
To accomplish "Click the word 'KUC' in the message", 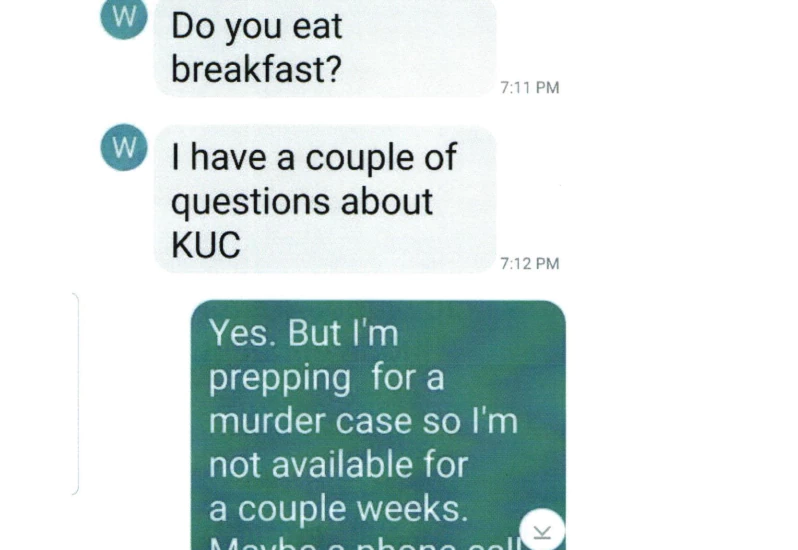I will coord(206,245).
